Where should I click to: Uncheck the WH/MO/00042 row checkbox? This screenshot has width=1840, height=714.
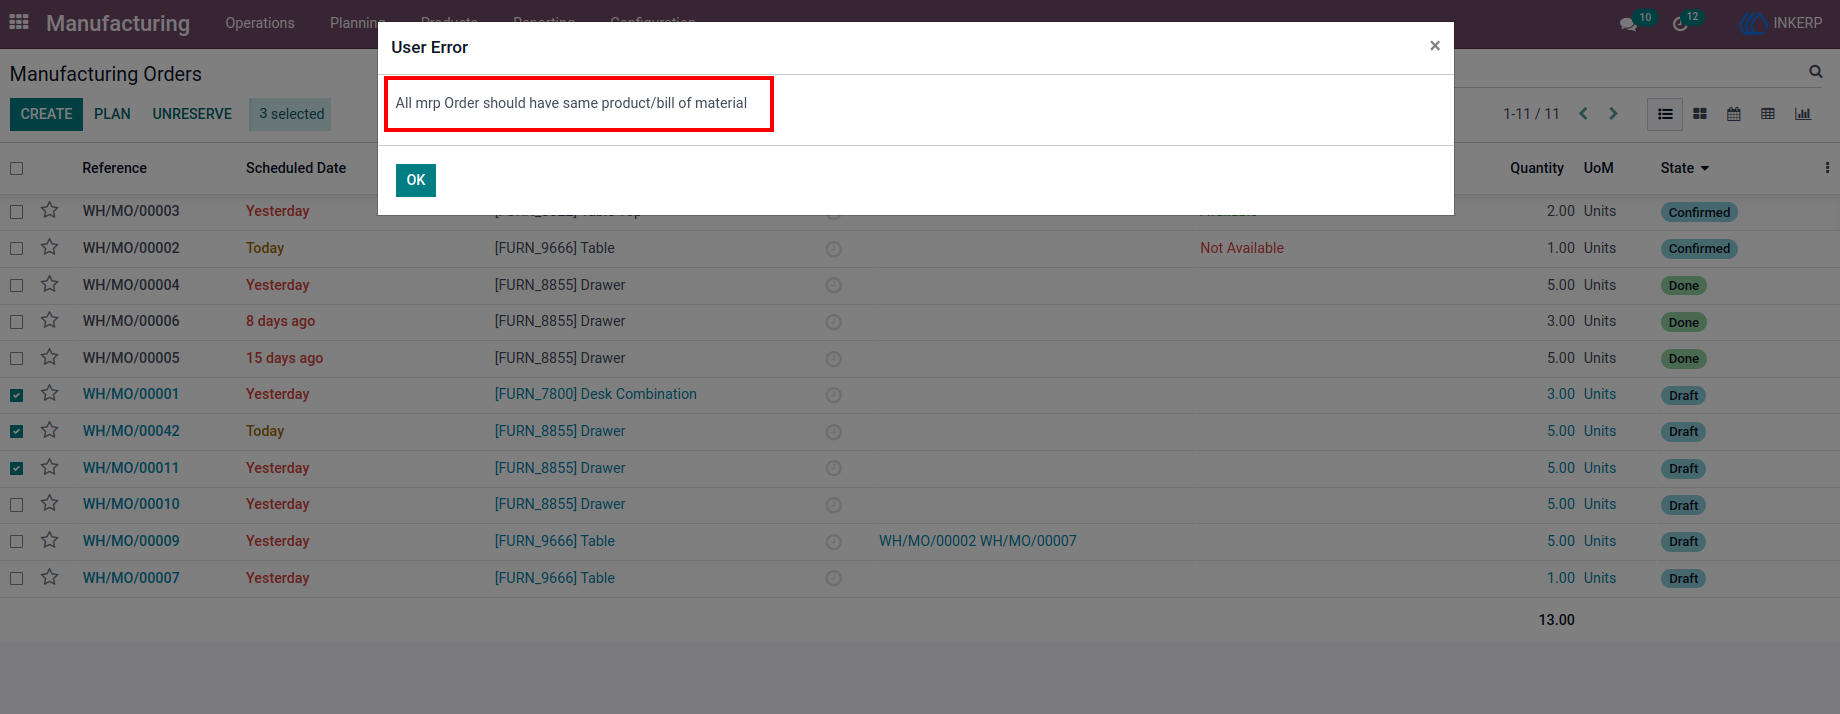17,432
